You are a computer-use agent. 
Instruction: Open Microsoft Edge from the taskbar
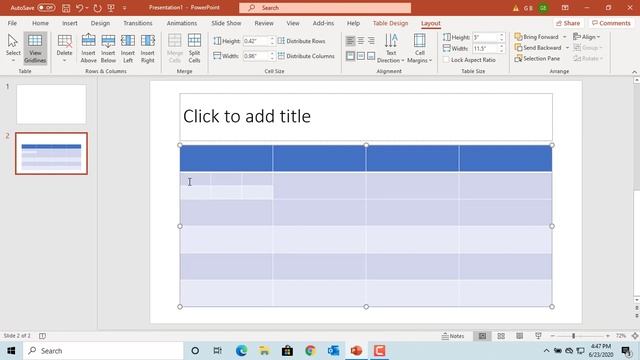click(241, 351)
